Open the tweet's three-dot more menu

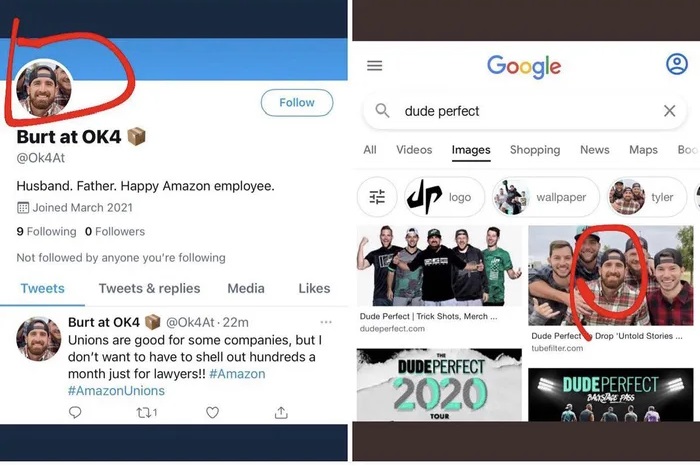coord(326,322)
